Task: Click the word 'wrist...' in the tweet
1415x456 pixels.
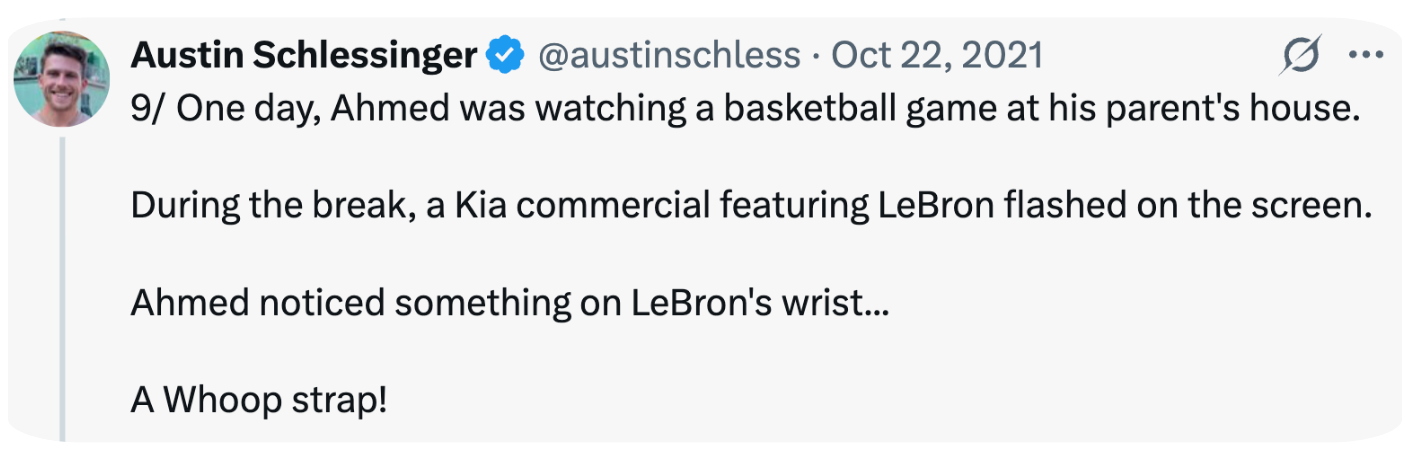Action: [x=832, y=304]
